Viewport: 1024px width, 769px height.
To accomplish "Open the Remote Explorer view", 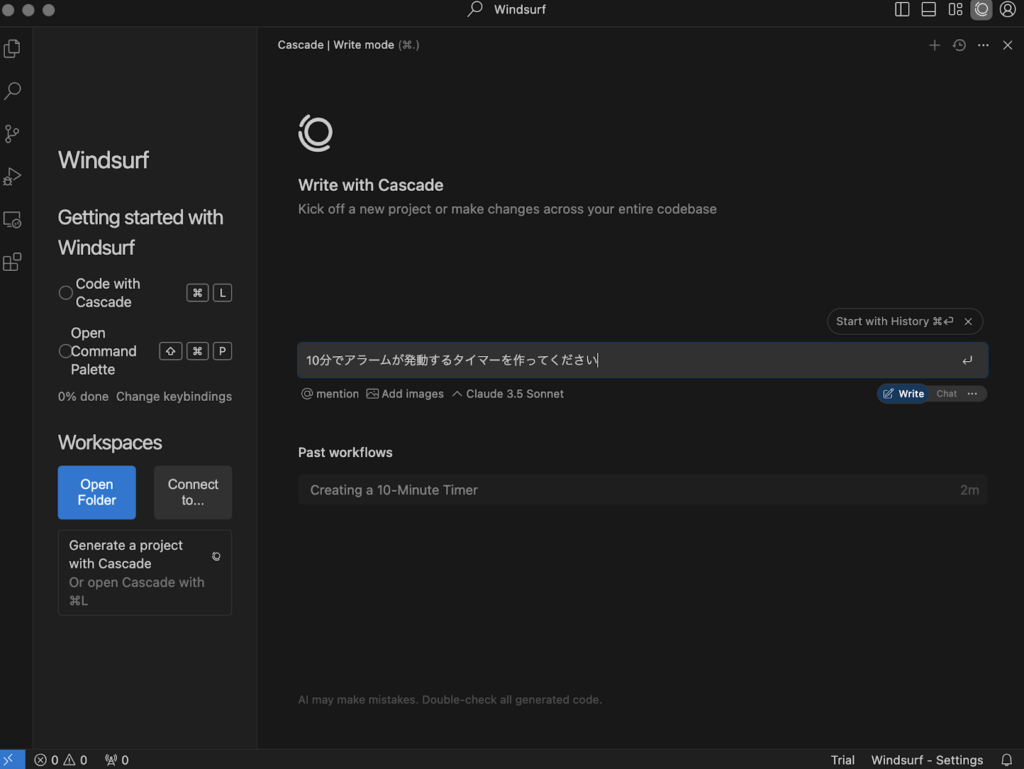I will point(12,220).
